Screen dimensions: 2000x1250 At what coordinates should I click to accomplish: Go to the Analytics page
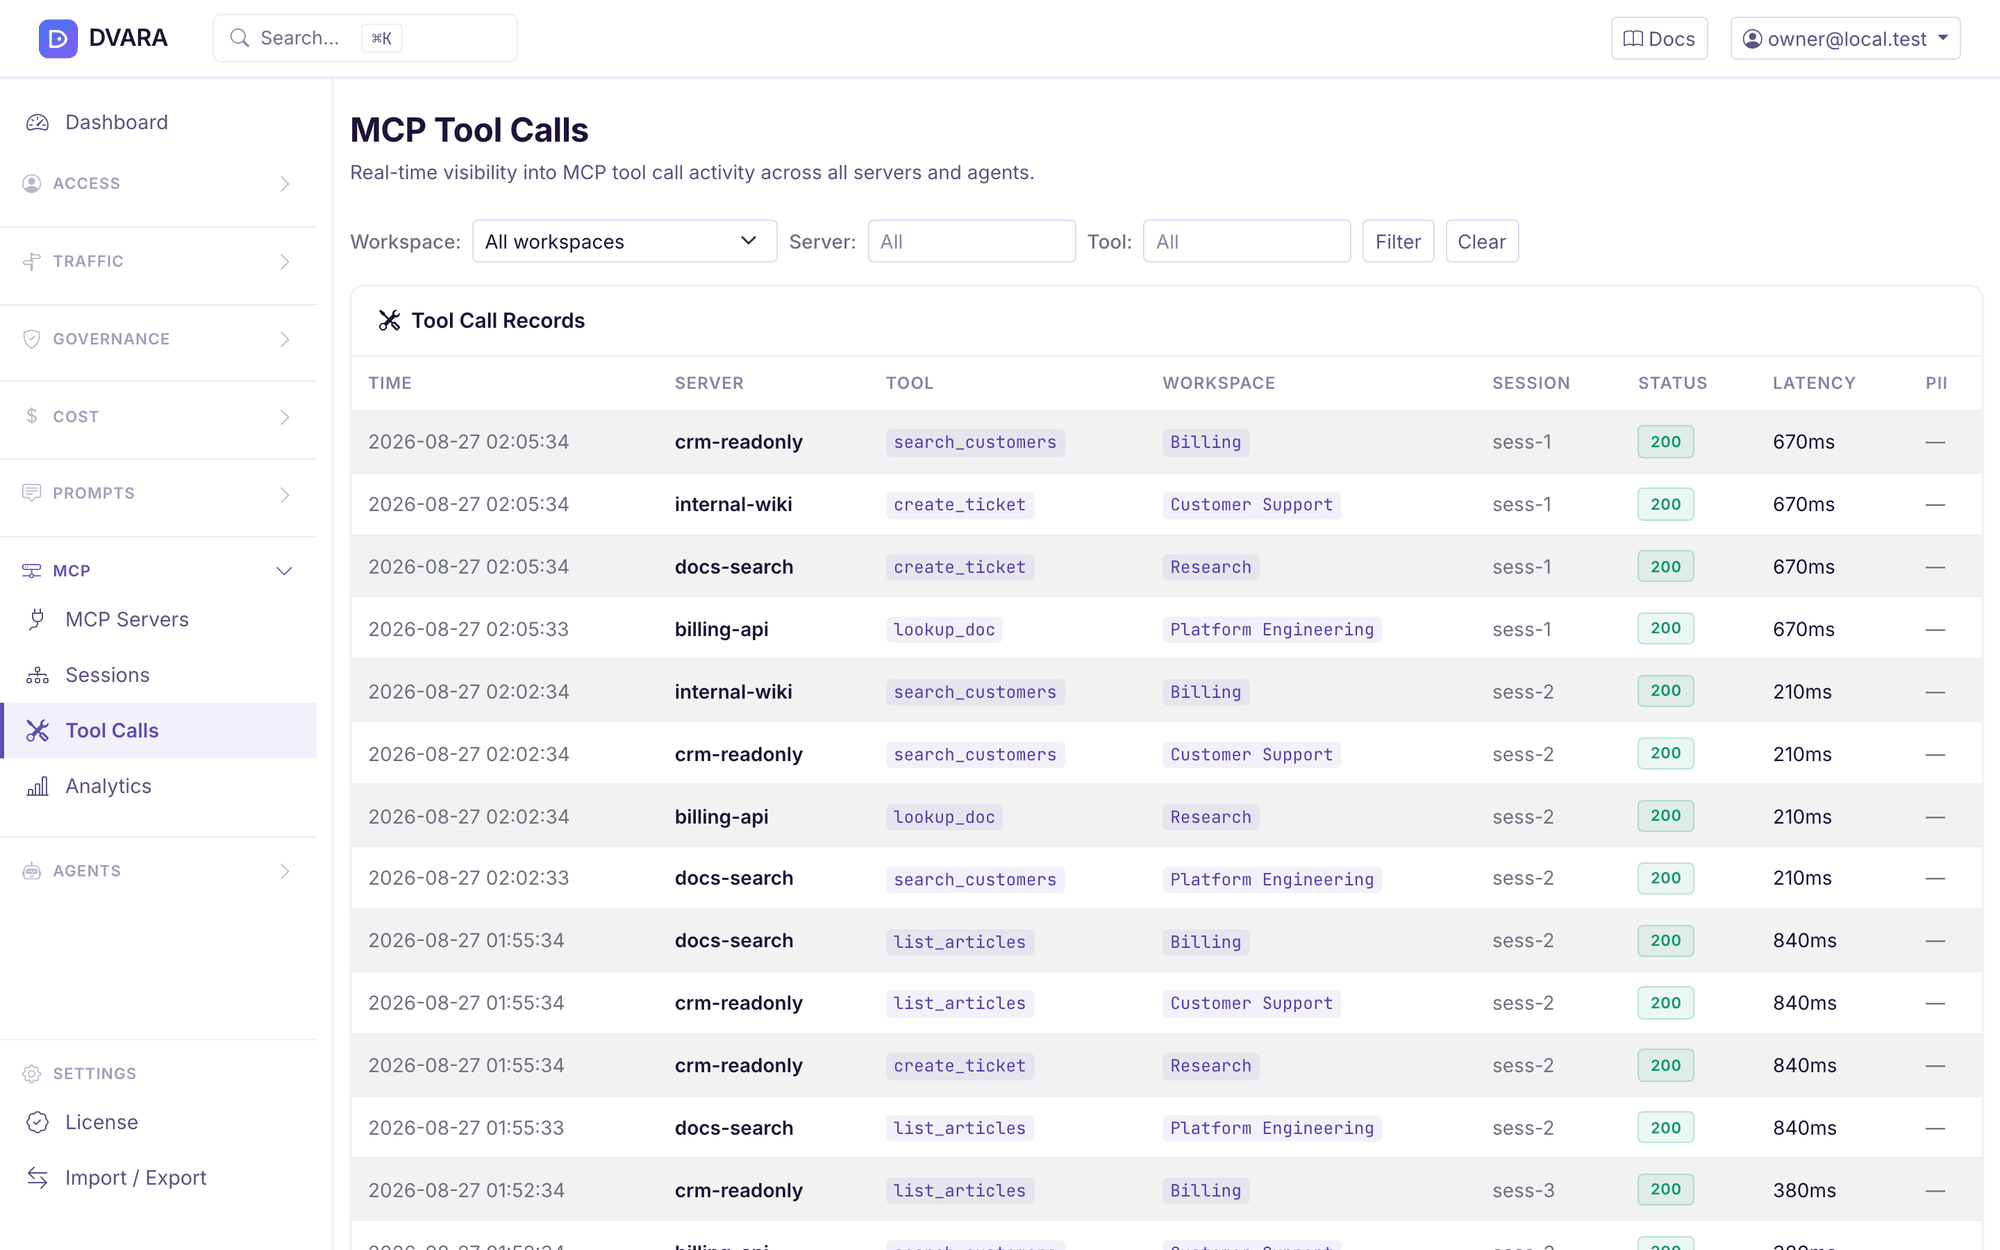(x=159, y=786)
